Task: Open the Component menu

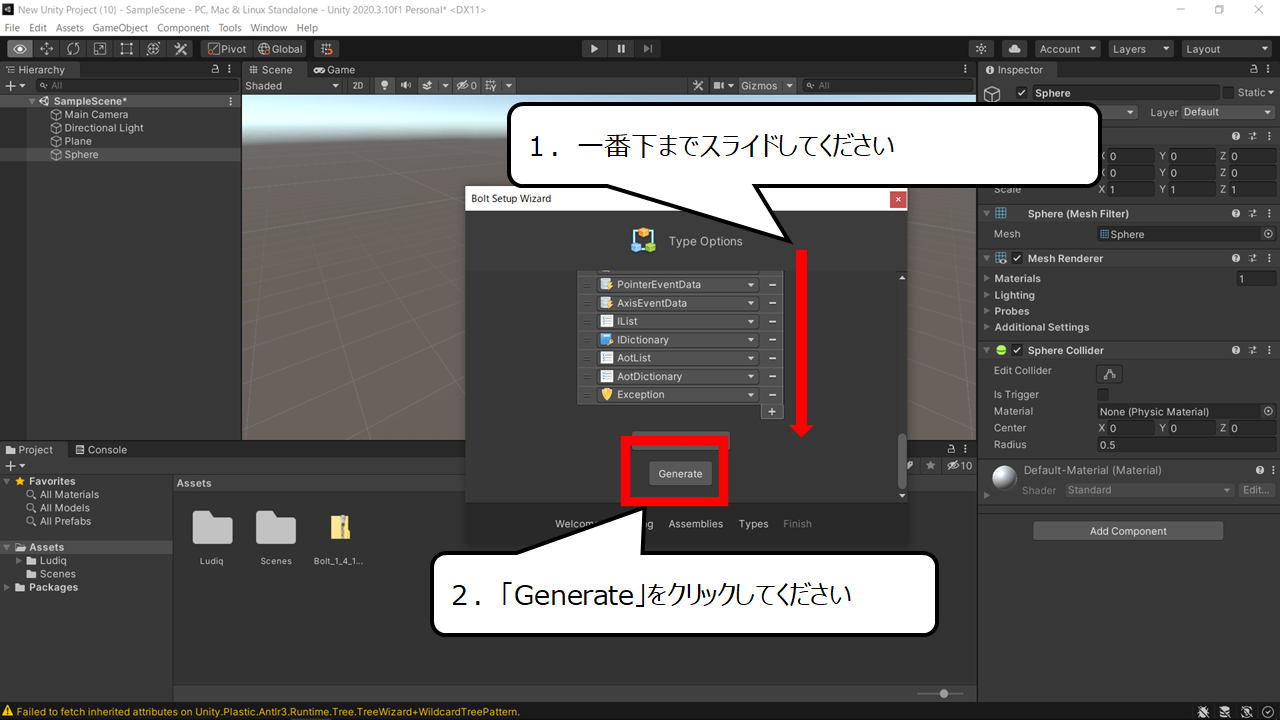Action: coord(183,28)
